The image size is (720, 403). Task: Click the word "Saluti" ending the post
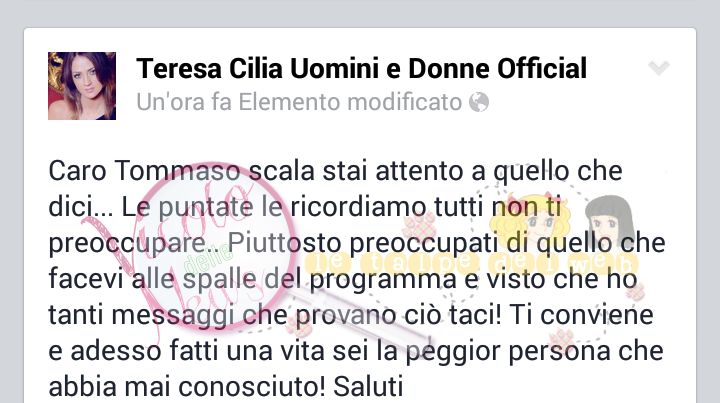[368, 386]
